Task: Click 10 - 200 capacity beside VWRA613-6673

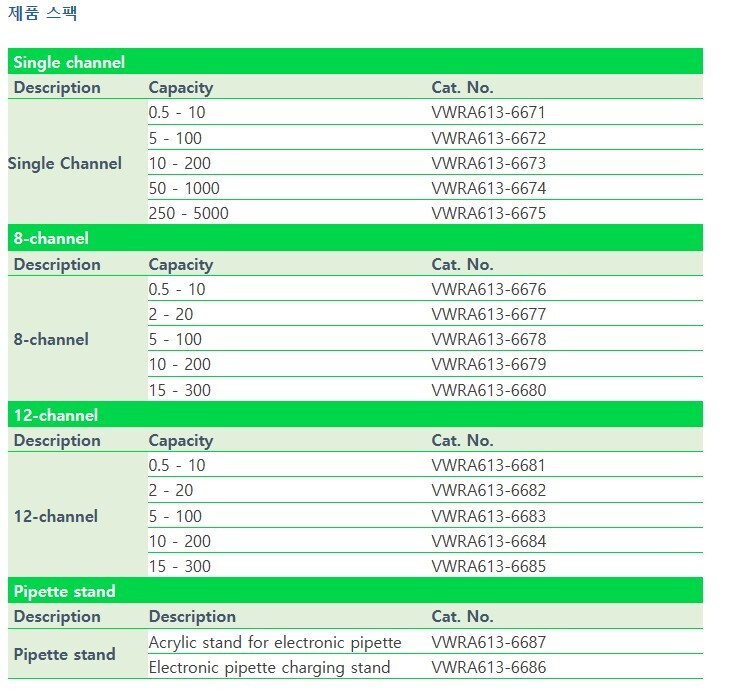Action: [x=180, y=163]
